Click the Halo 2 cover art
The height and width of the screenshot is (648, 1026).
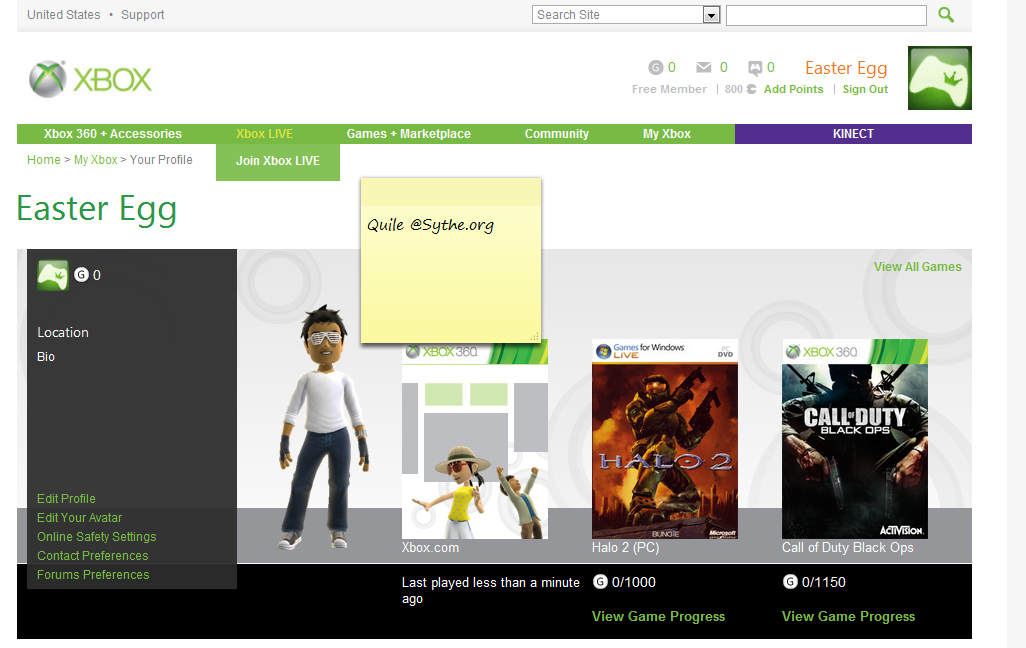click(x=665, y=439)
